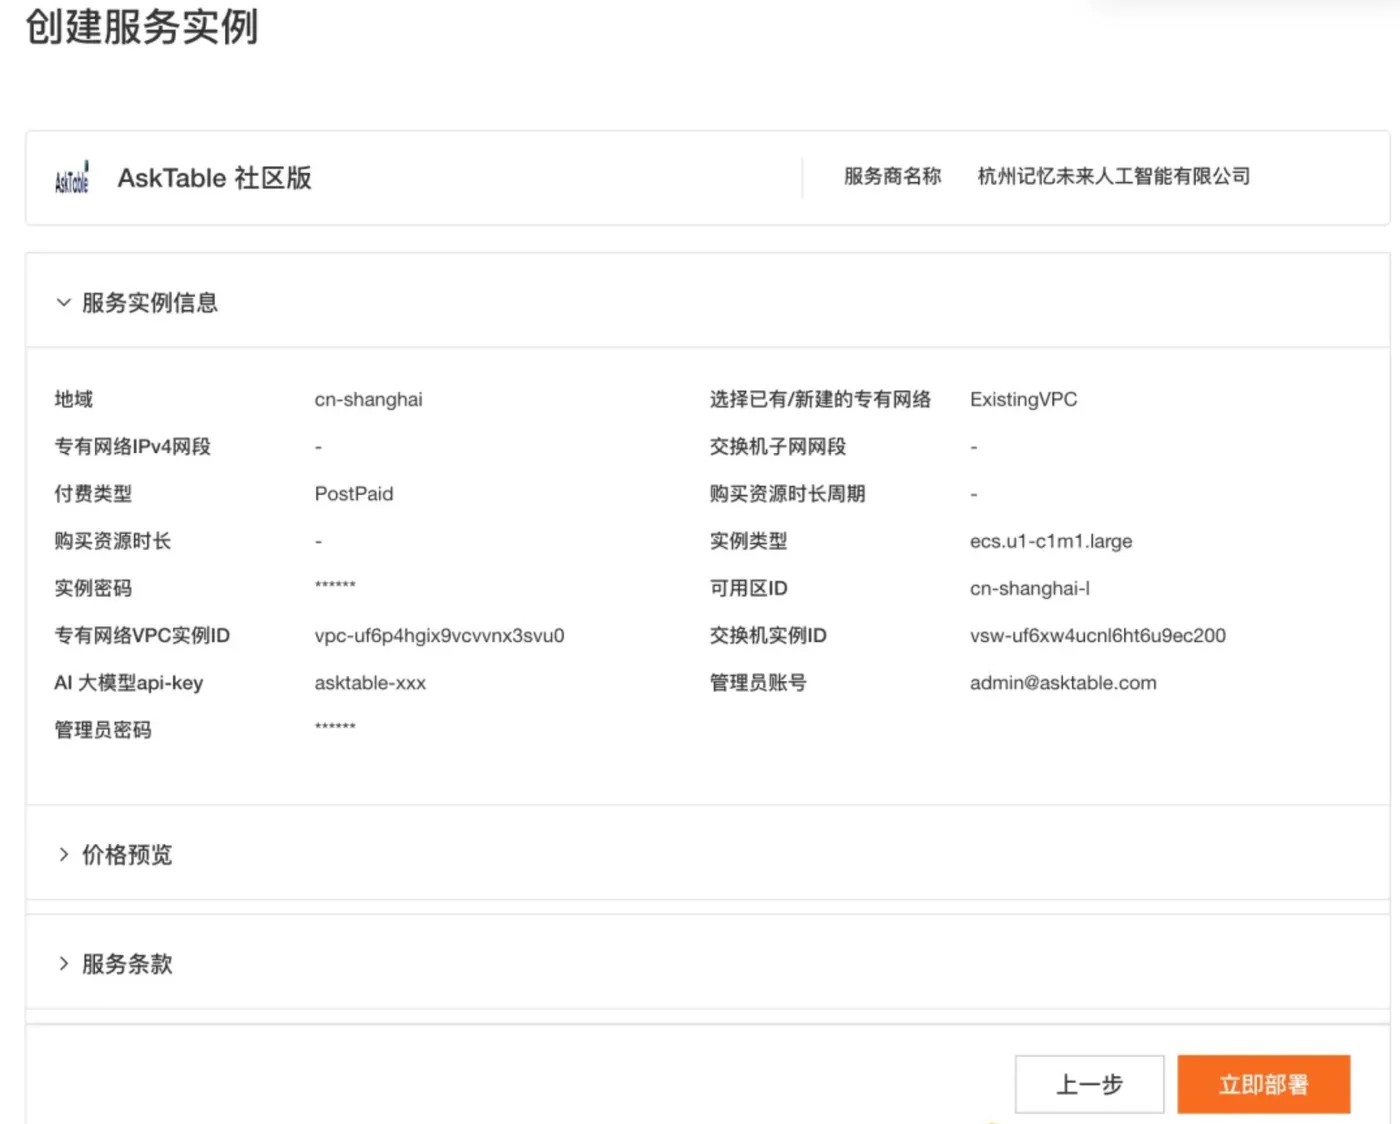Click the masked 管理员密码 value
The image size is (1400, 1124).
pyautogui.click(x=335, y=727)
